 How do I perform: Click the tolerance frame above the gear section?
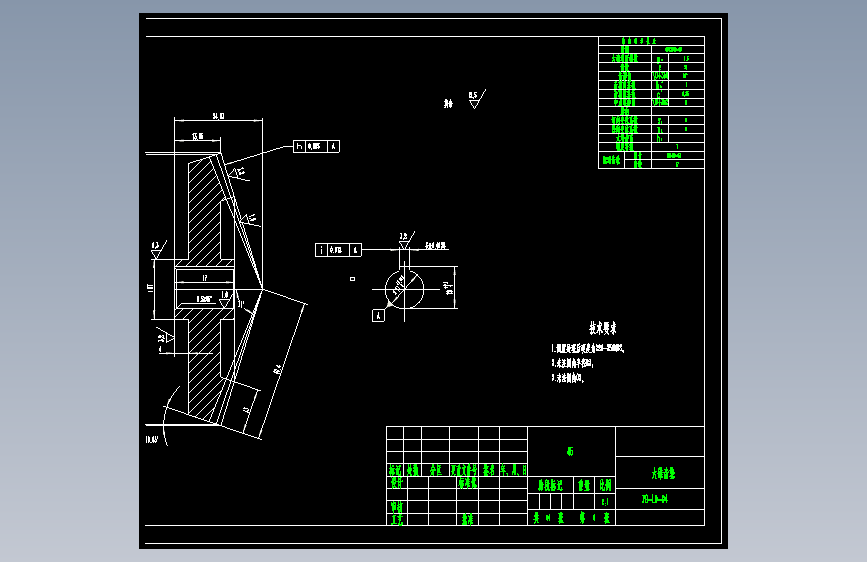(316, 146)
